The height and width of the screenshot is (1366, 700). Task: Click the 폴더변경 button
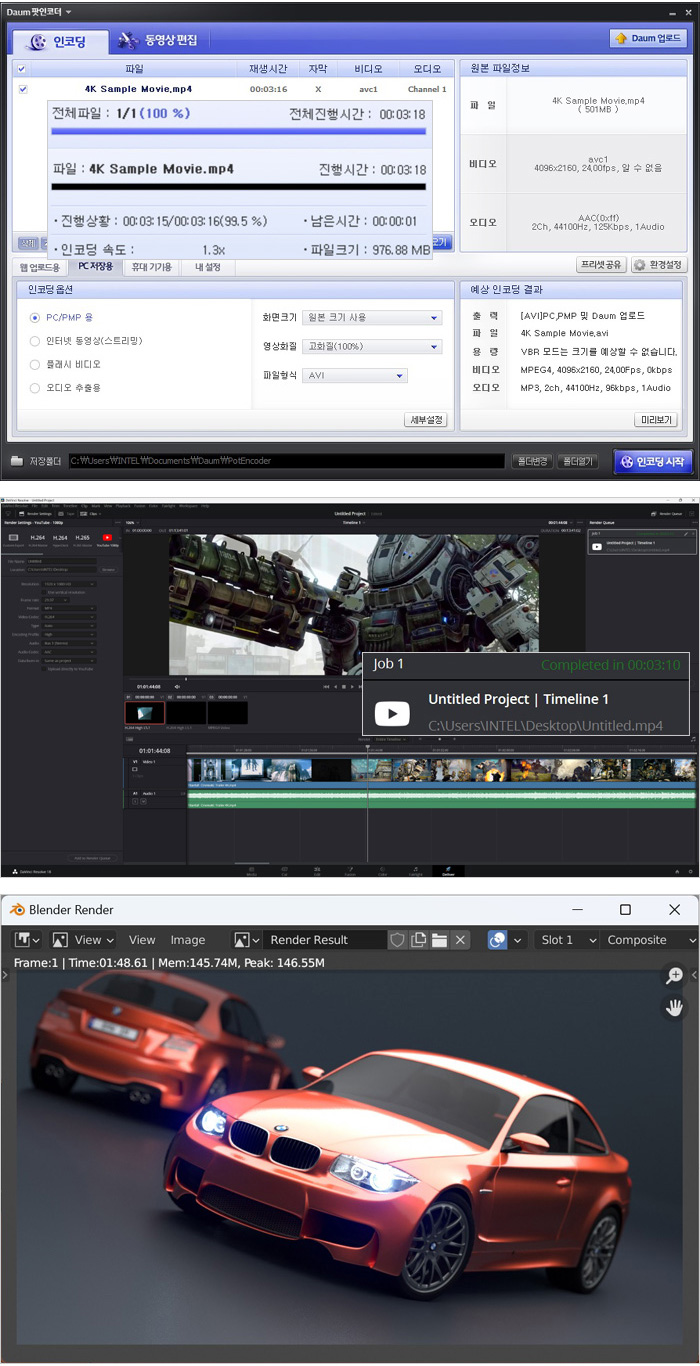tap(532, 461)
